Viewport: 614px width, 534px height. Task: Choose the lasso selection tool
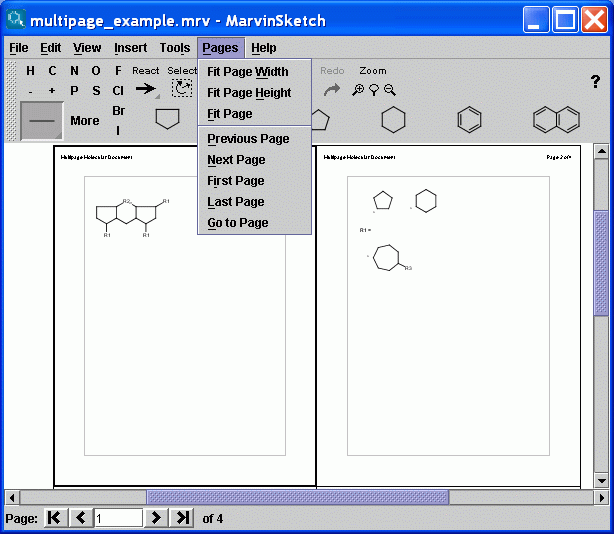click(x=182, y=89)
